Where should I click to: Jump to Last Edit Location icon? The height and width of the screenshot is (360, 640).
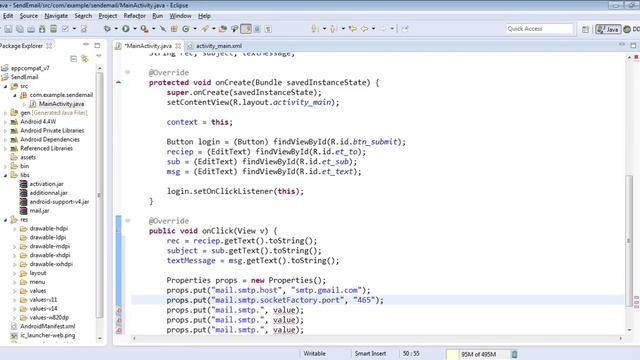pos(353,29)
